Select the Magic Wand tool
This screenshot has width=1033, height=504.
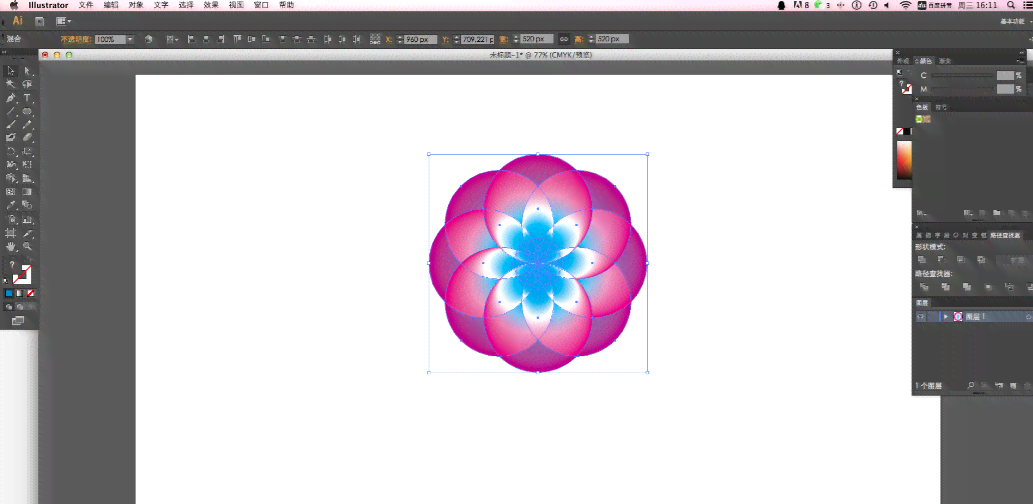click(x=11, y=84)
